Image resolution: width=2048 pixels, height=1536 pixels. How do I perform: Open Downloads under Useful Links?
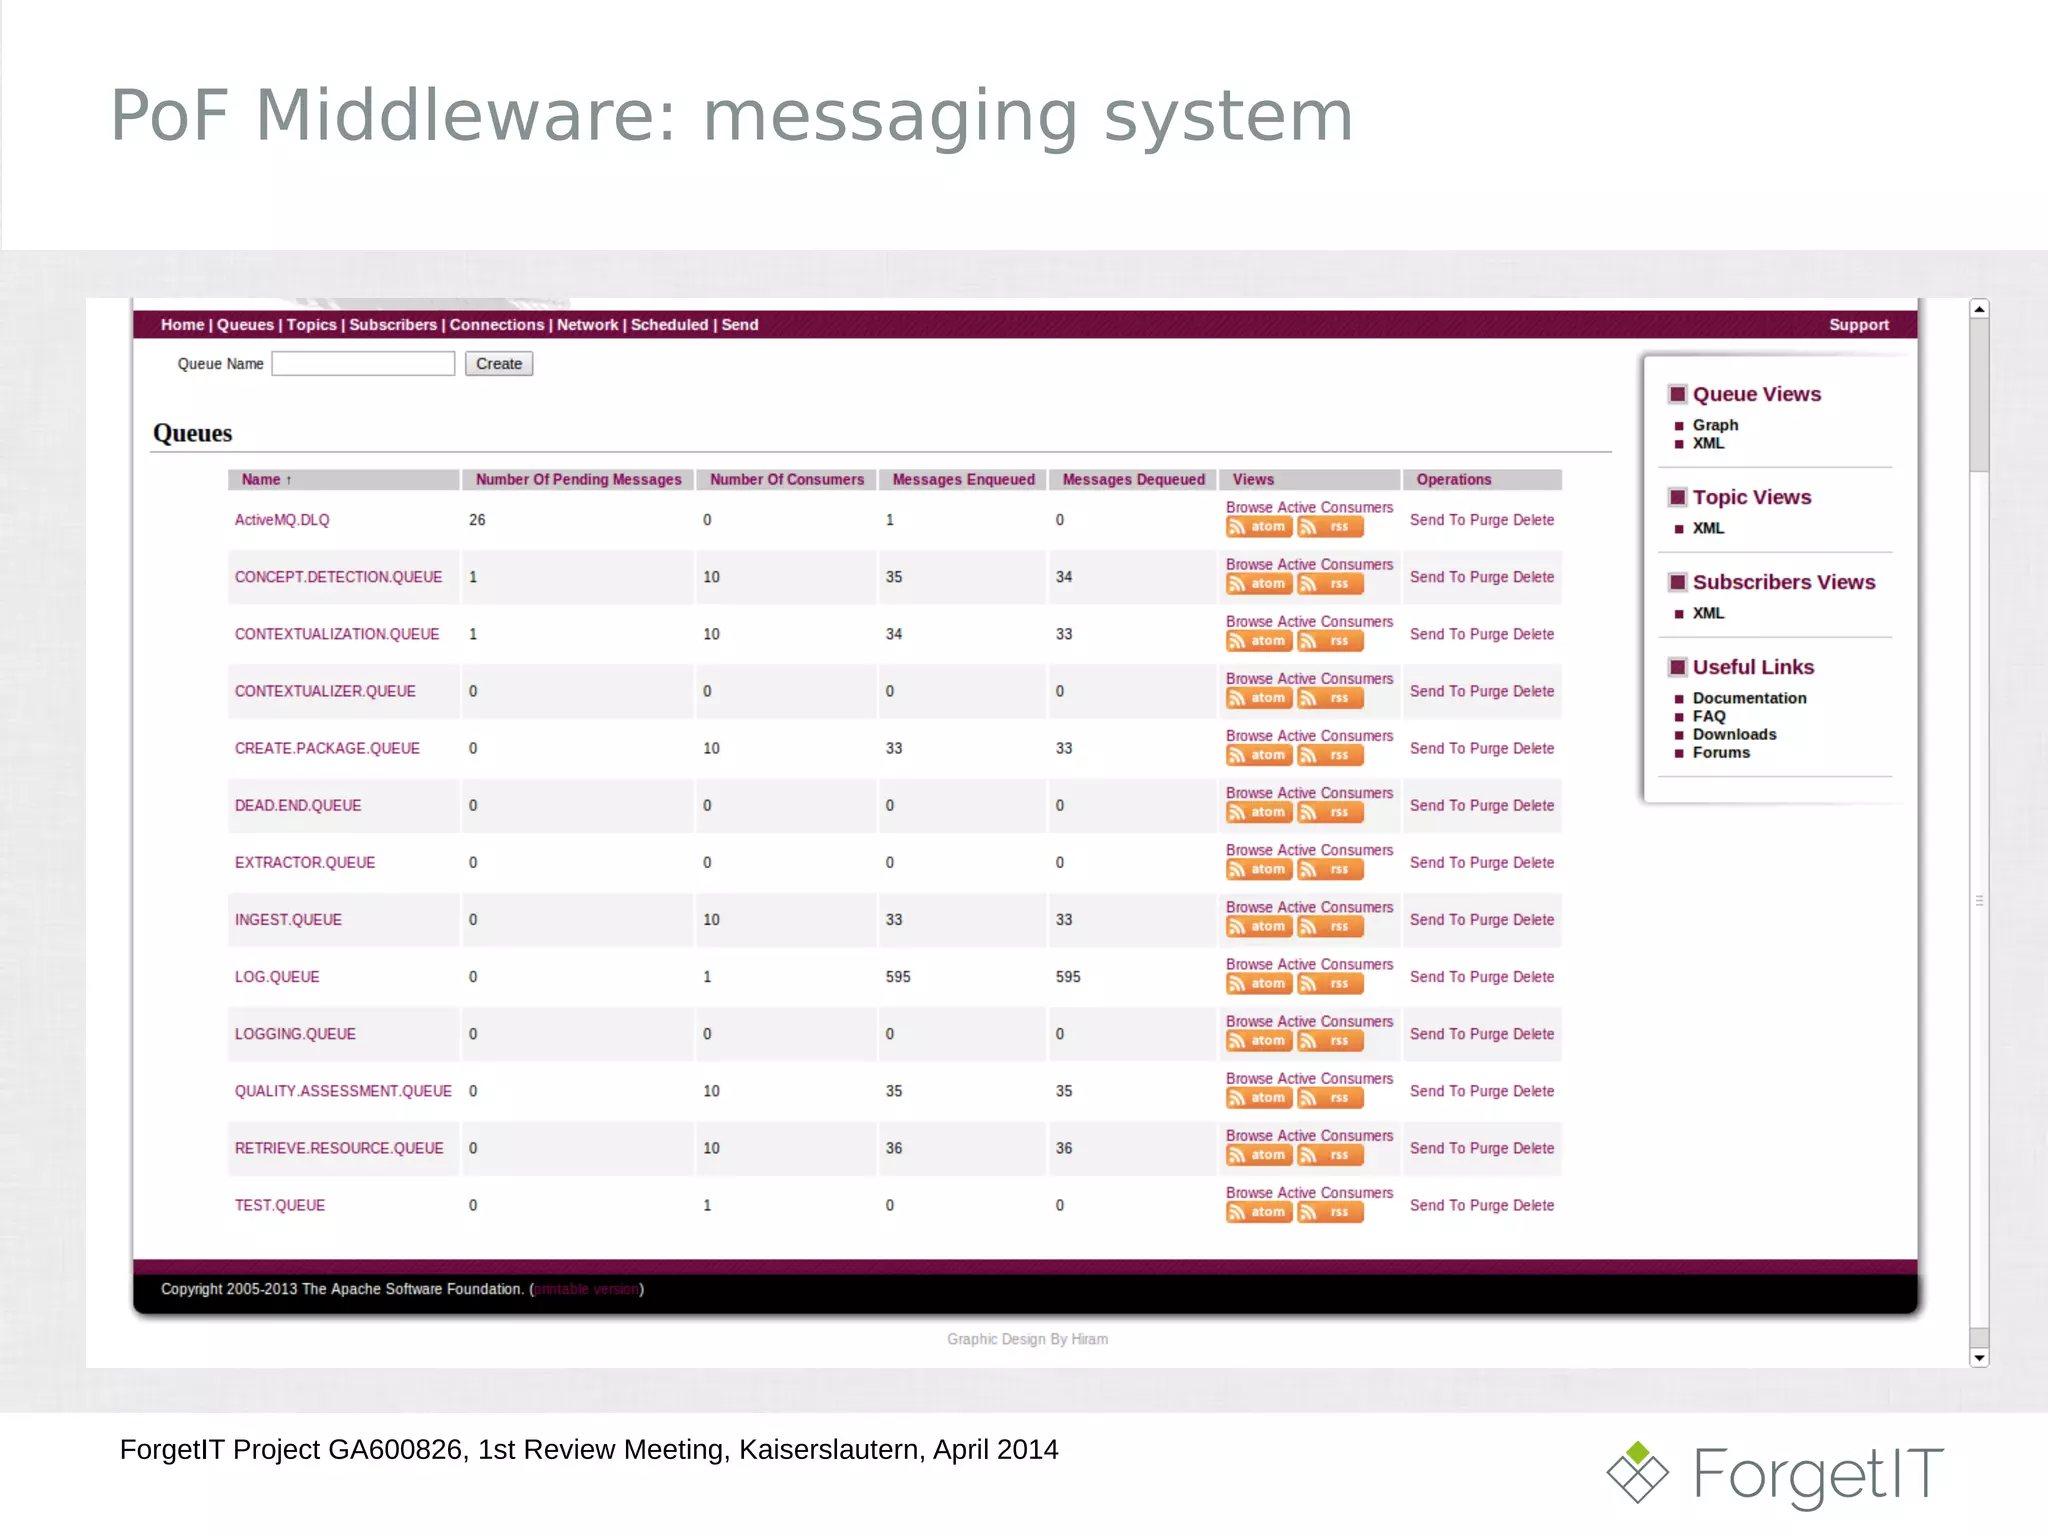(x=1734, y=734)
